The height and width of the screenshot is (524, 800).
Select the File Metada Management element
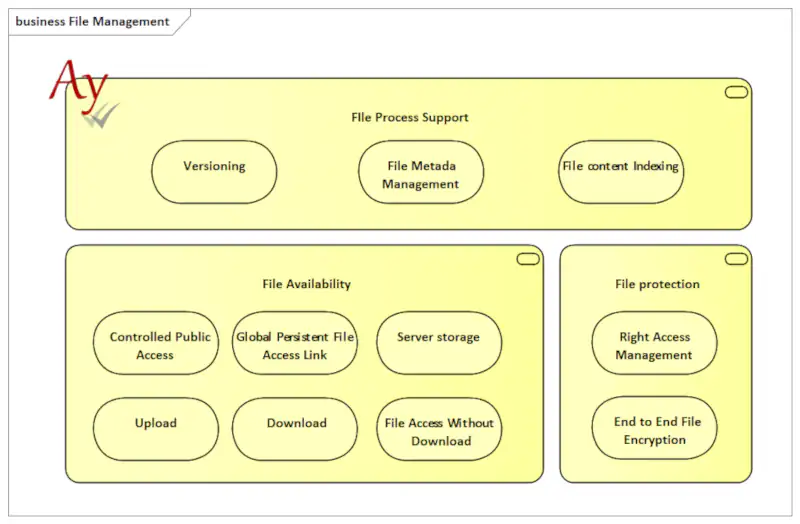tap(421, 172)
